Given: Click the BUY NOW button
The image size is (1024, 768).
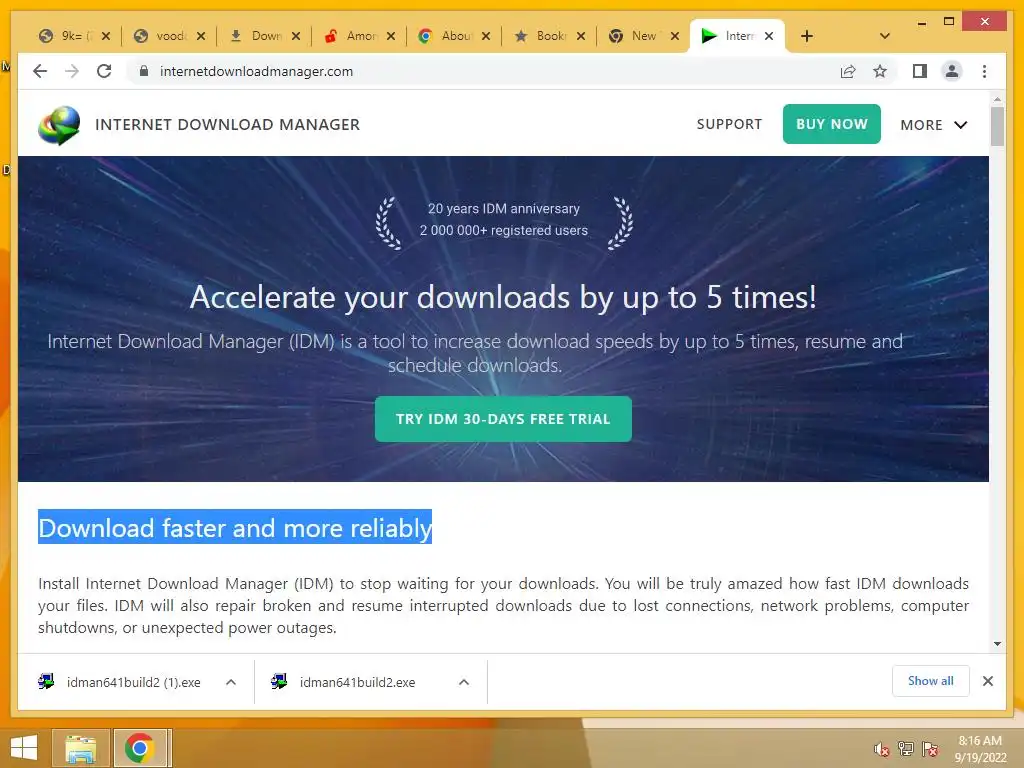Looking at the screenshot, I should click(831, 124).
